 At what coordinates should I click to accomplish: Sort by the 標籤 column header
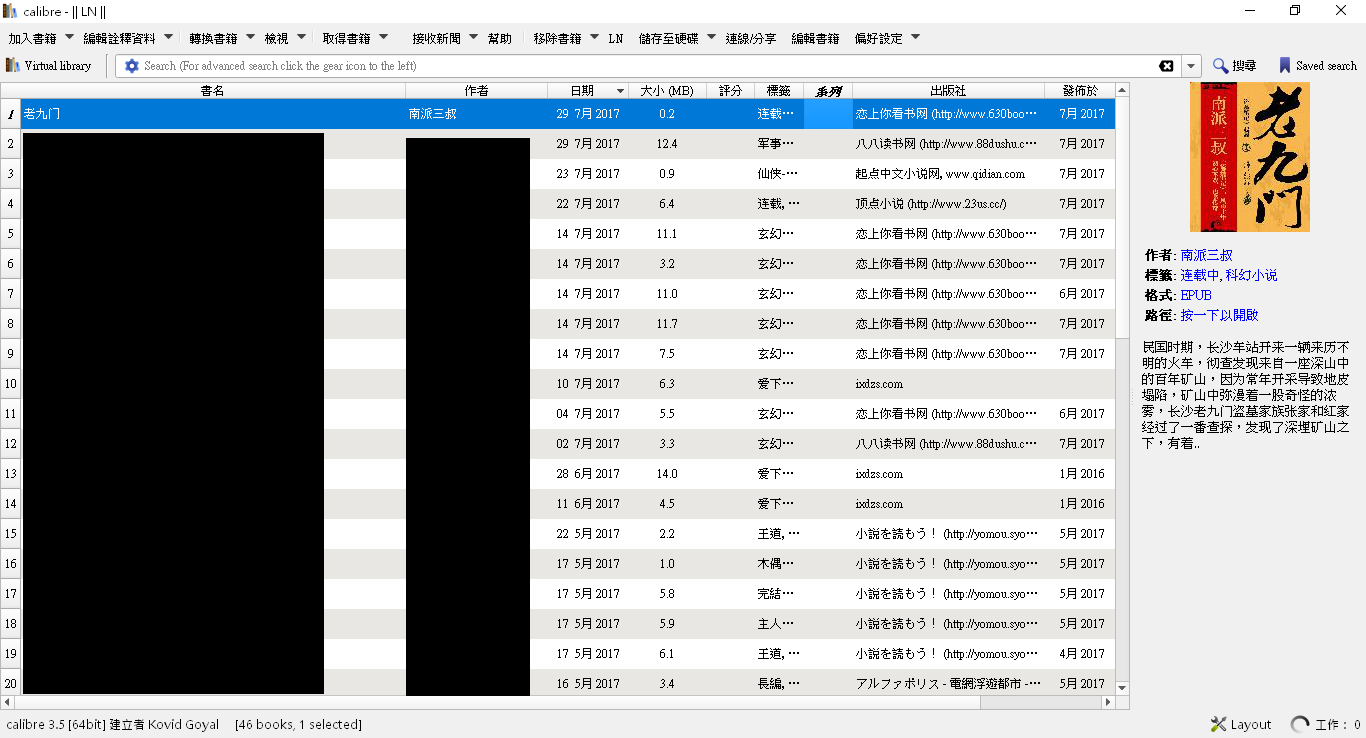[779, 91]
